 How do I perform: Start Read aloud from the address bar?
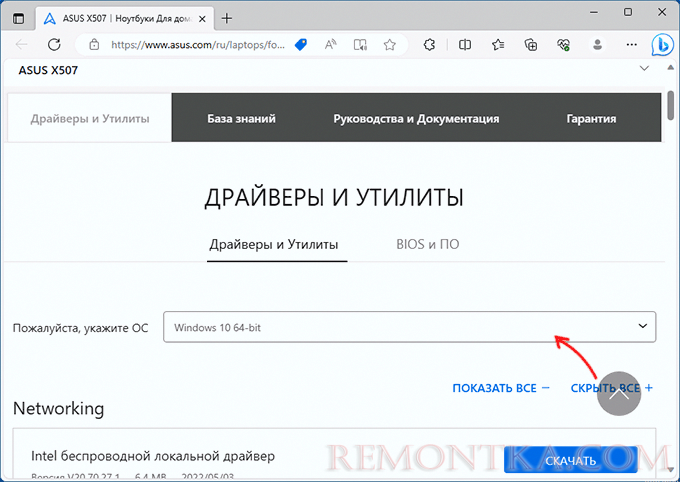pos(330,44)
